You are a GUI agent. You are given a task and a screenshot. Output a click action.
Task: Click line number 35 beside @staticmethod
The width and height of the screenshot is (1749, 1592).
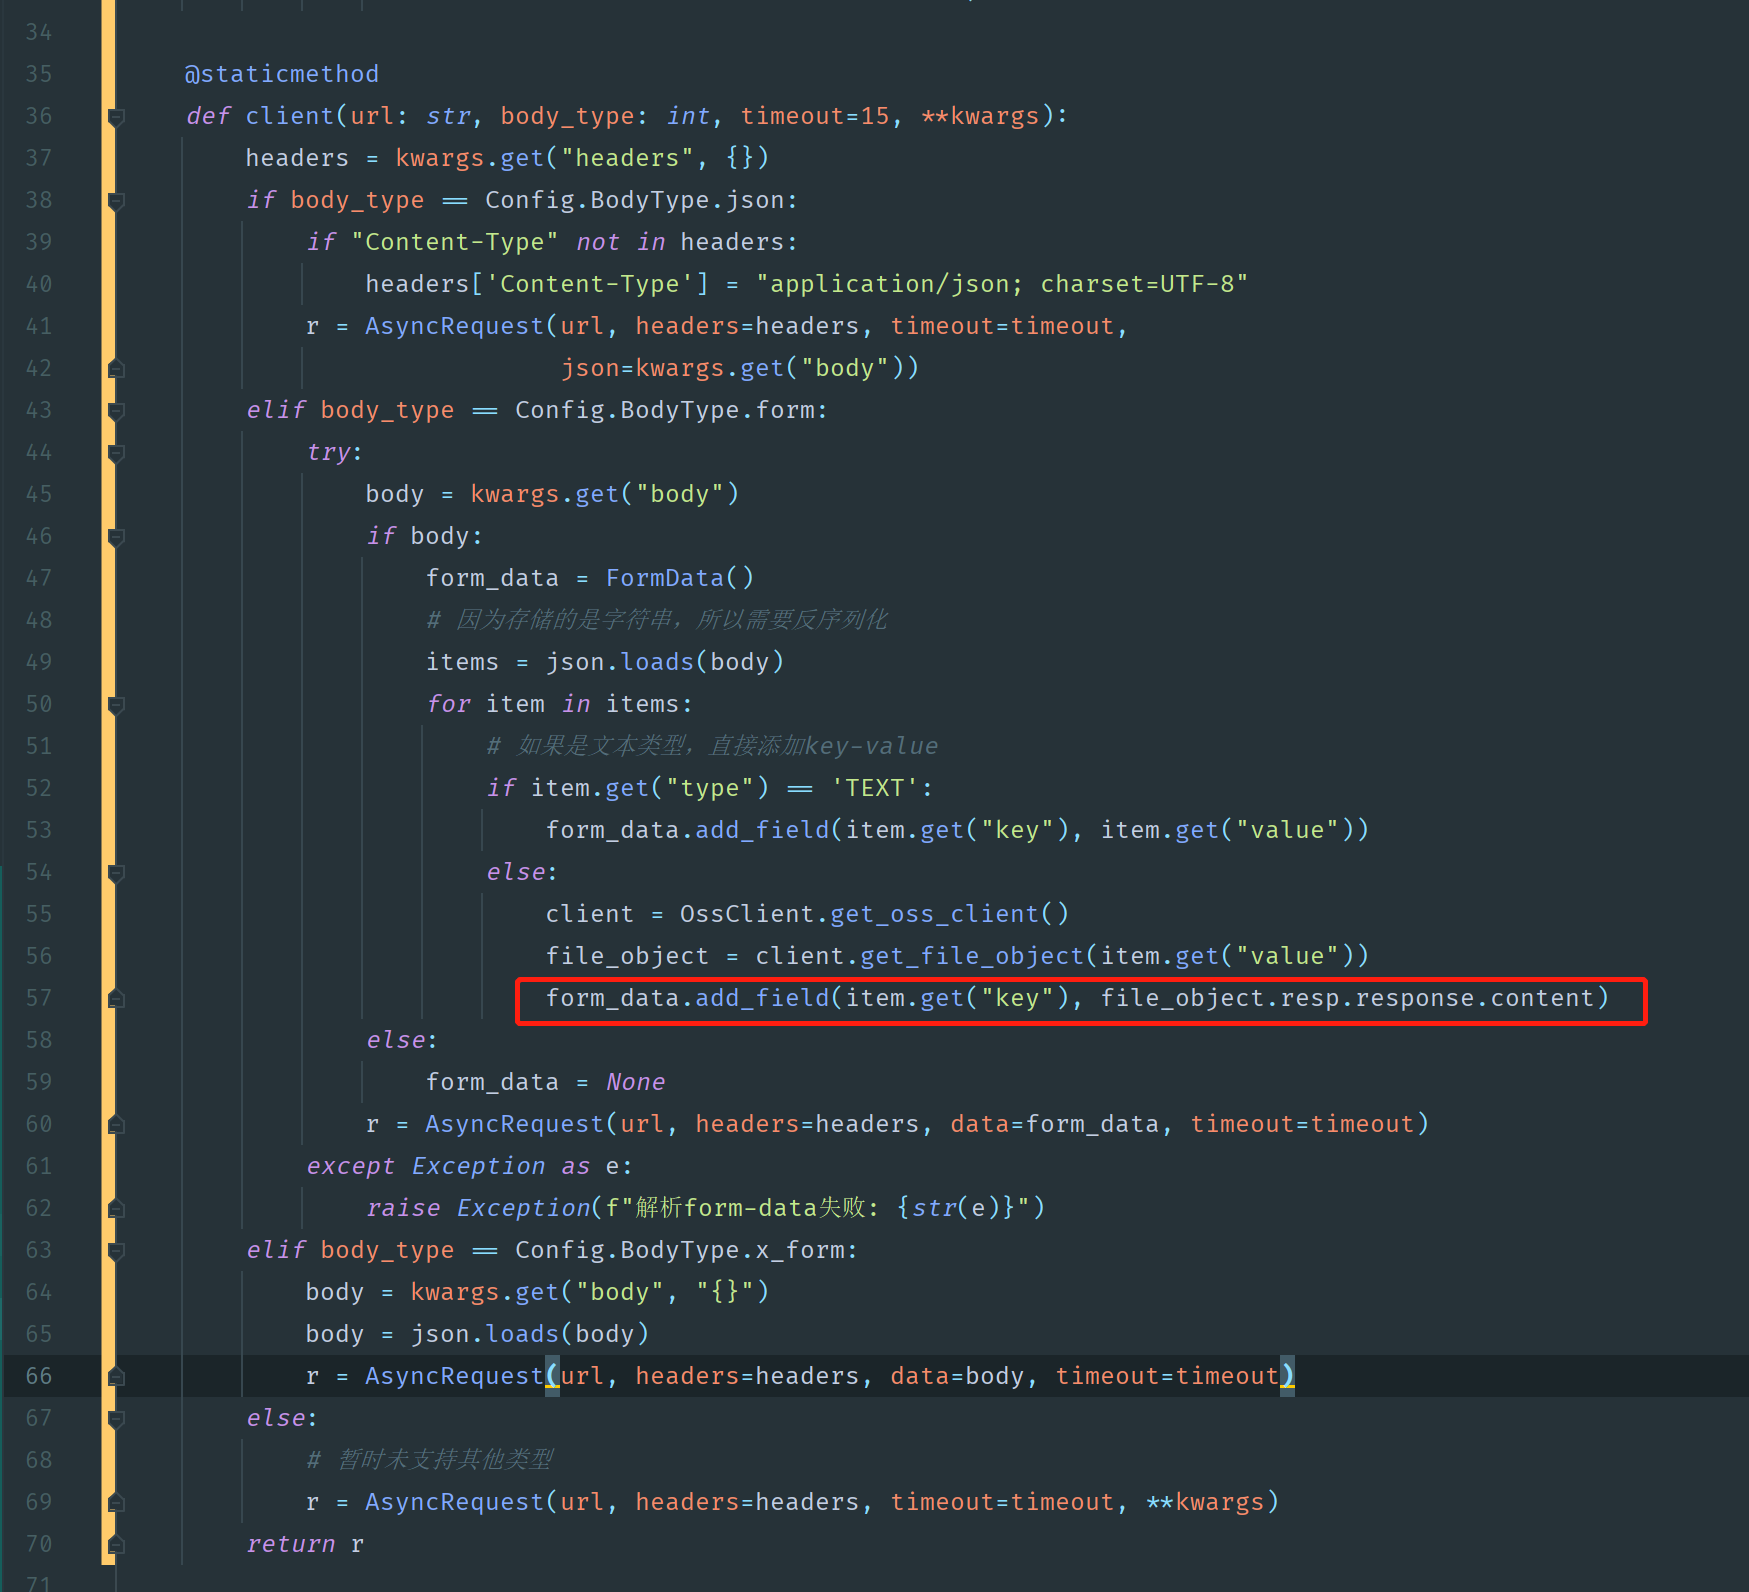click(x=39, y=74)
